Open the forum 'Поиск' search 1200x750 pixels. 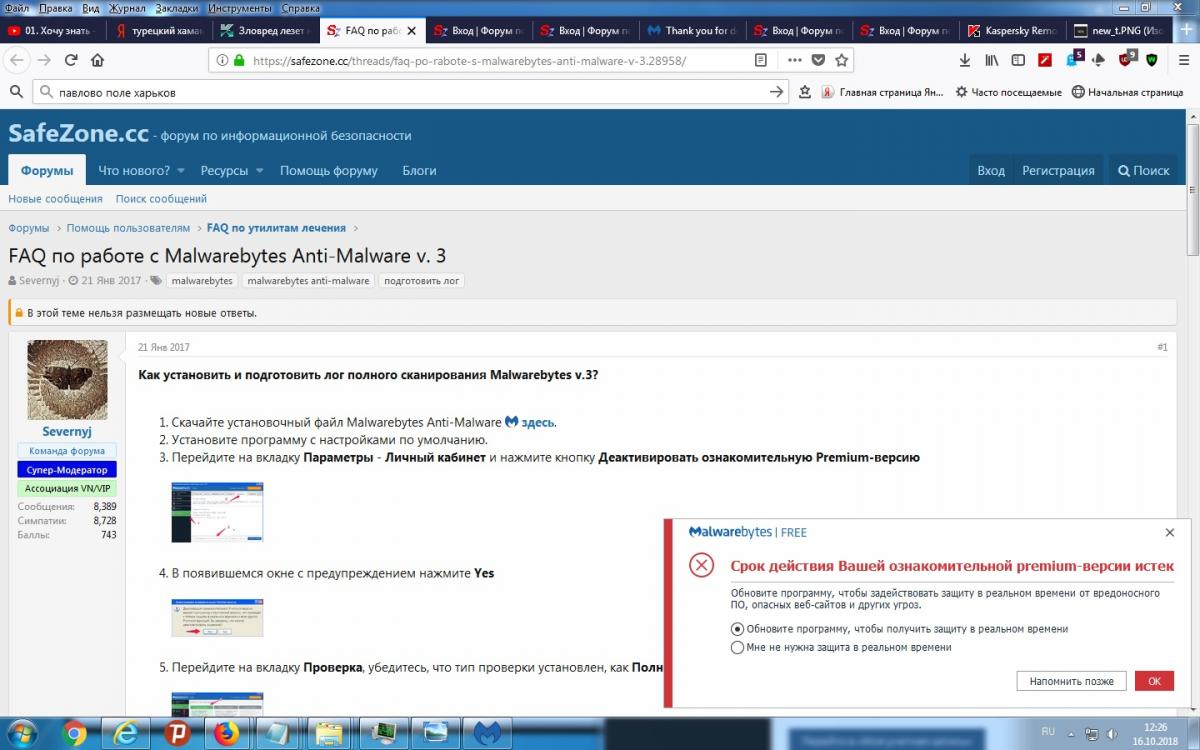pos(1144,170)
